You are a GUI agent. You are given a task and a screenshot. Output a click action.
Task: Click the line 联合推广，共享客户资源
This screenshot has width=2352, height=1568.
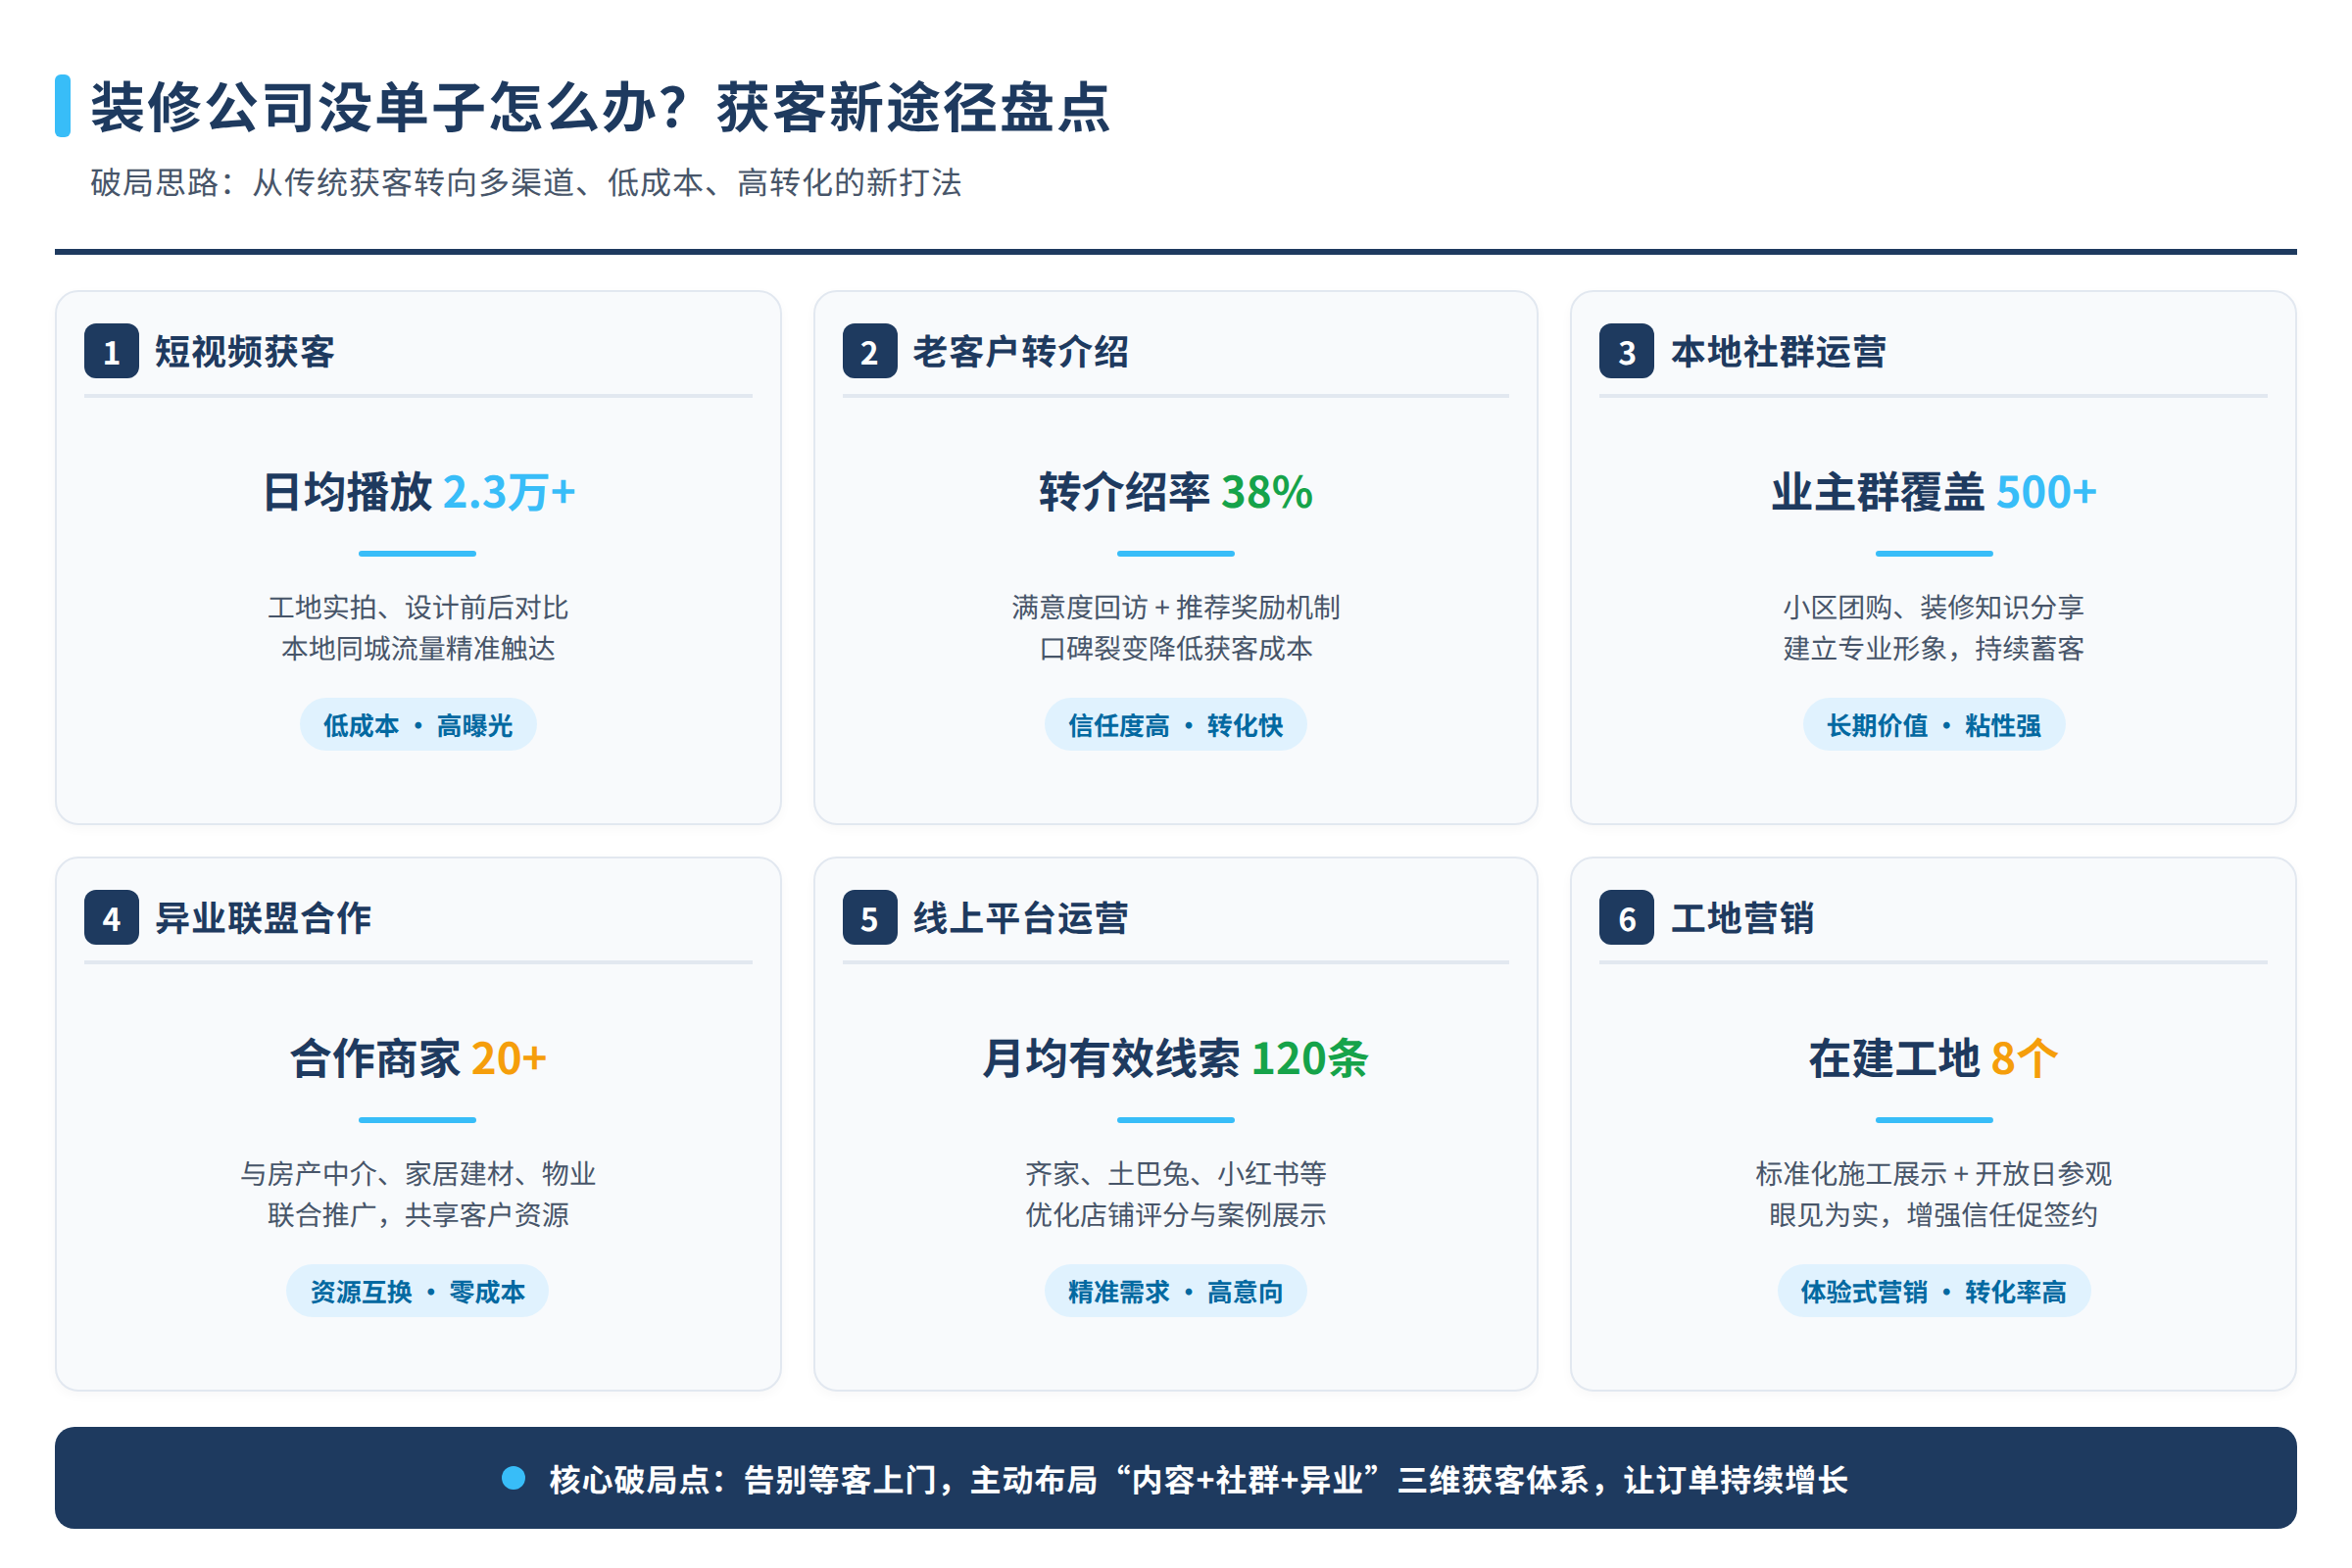(418, 1215)
